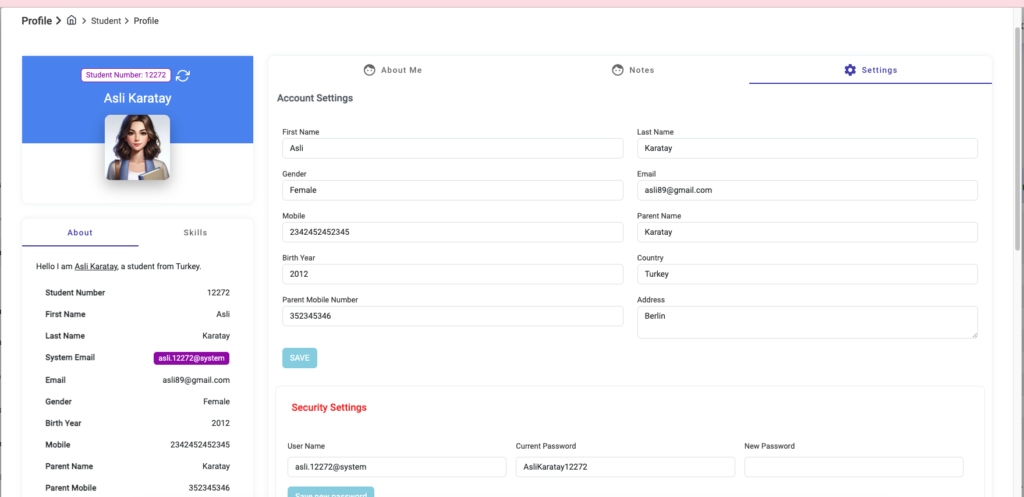Click the Gender field showing Female
1024x497 pixels.
(452, 190)
